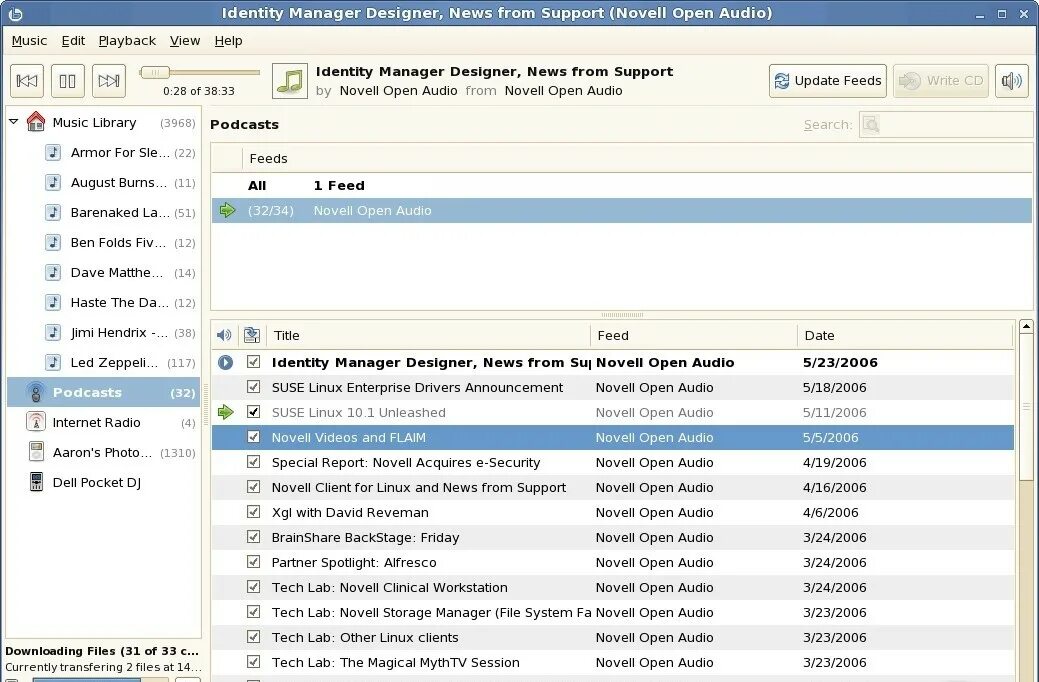Click the music note album art icon
The image size is (1039, 682).
point(290,81)
